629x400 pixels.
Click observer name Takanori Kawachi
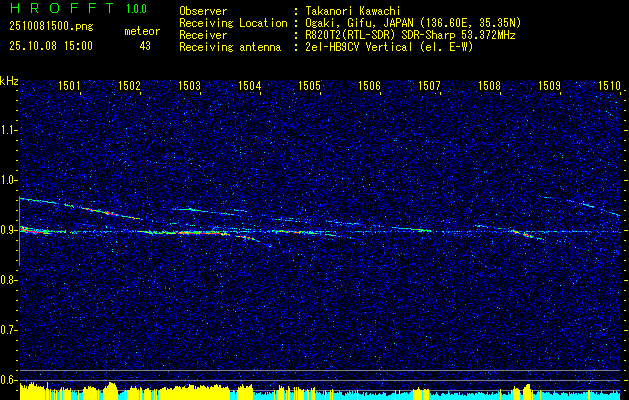[353, 11]
